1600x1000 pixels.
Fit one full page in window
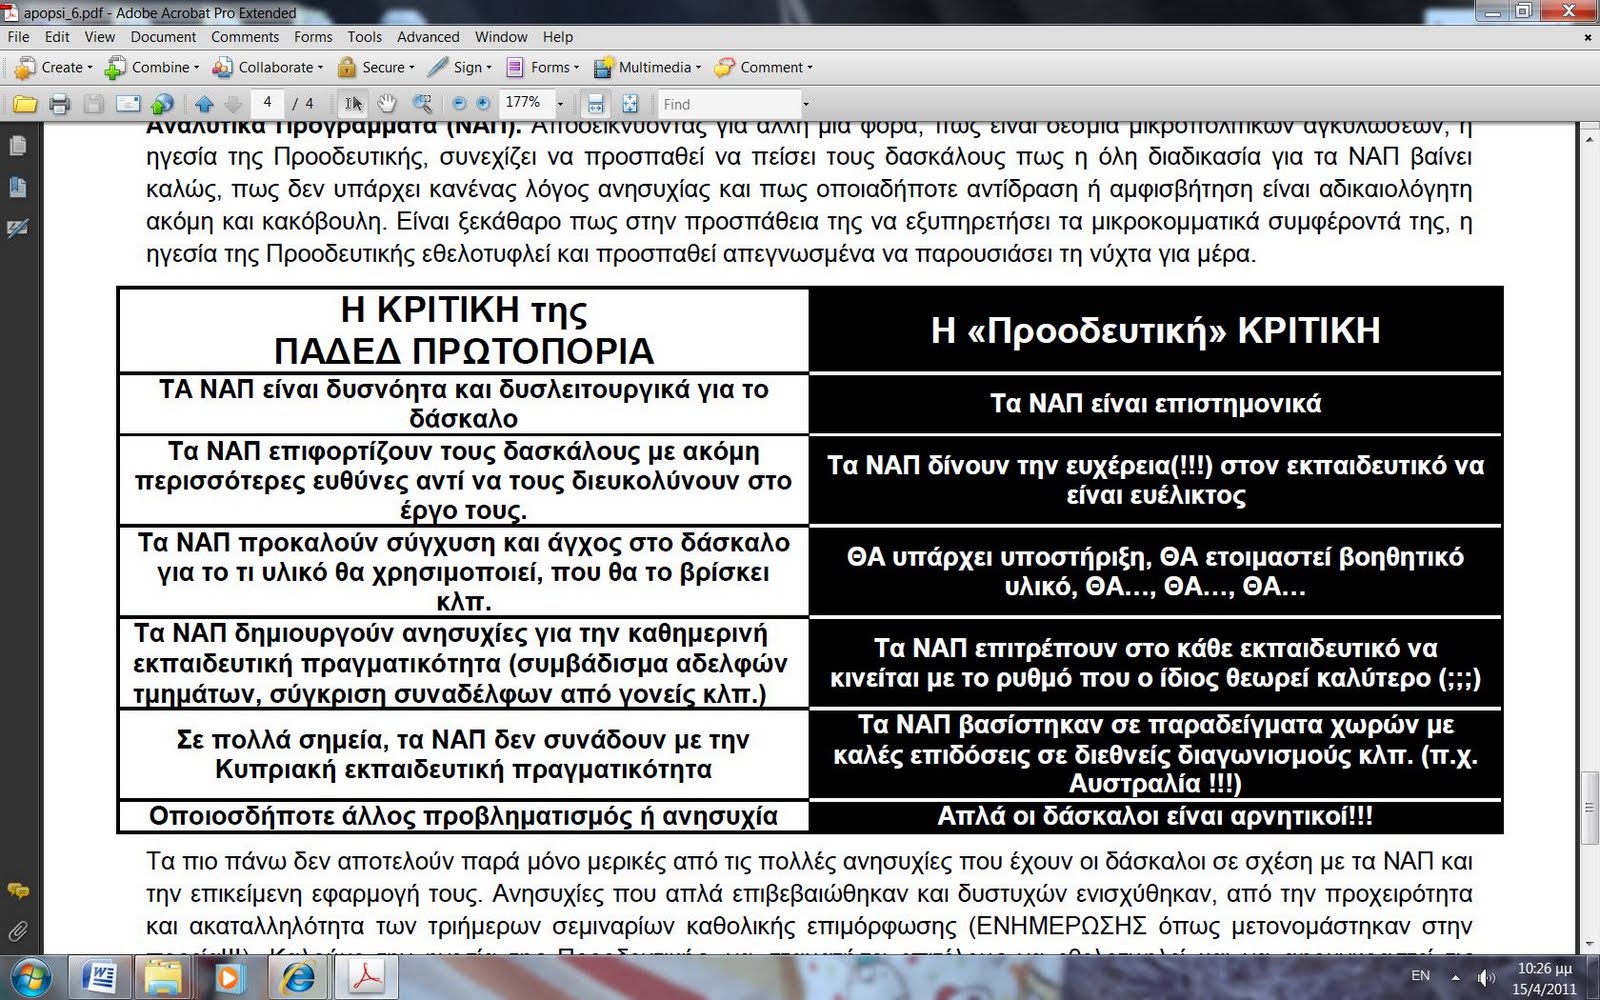pyautogui.click(x=630, y=104)
